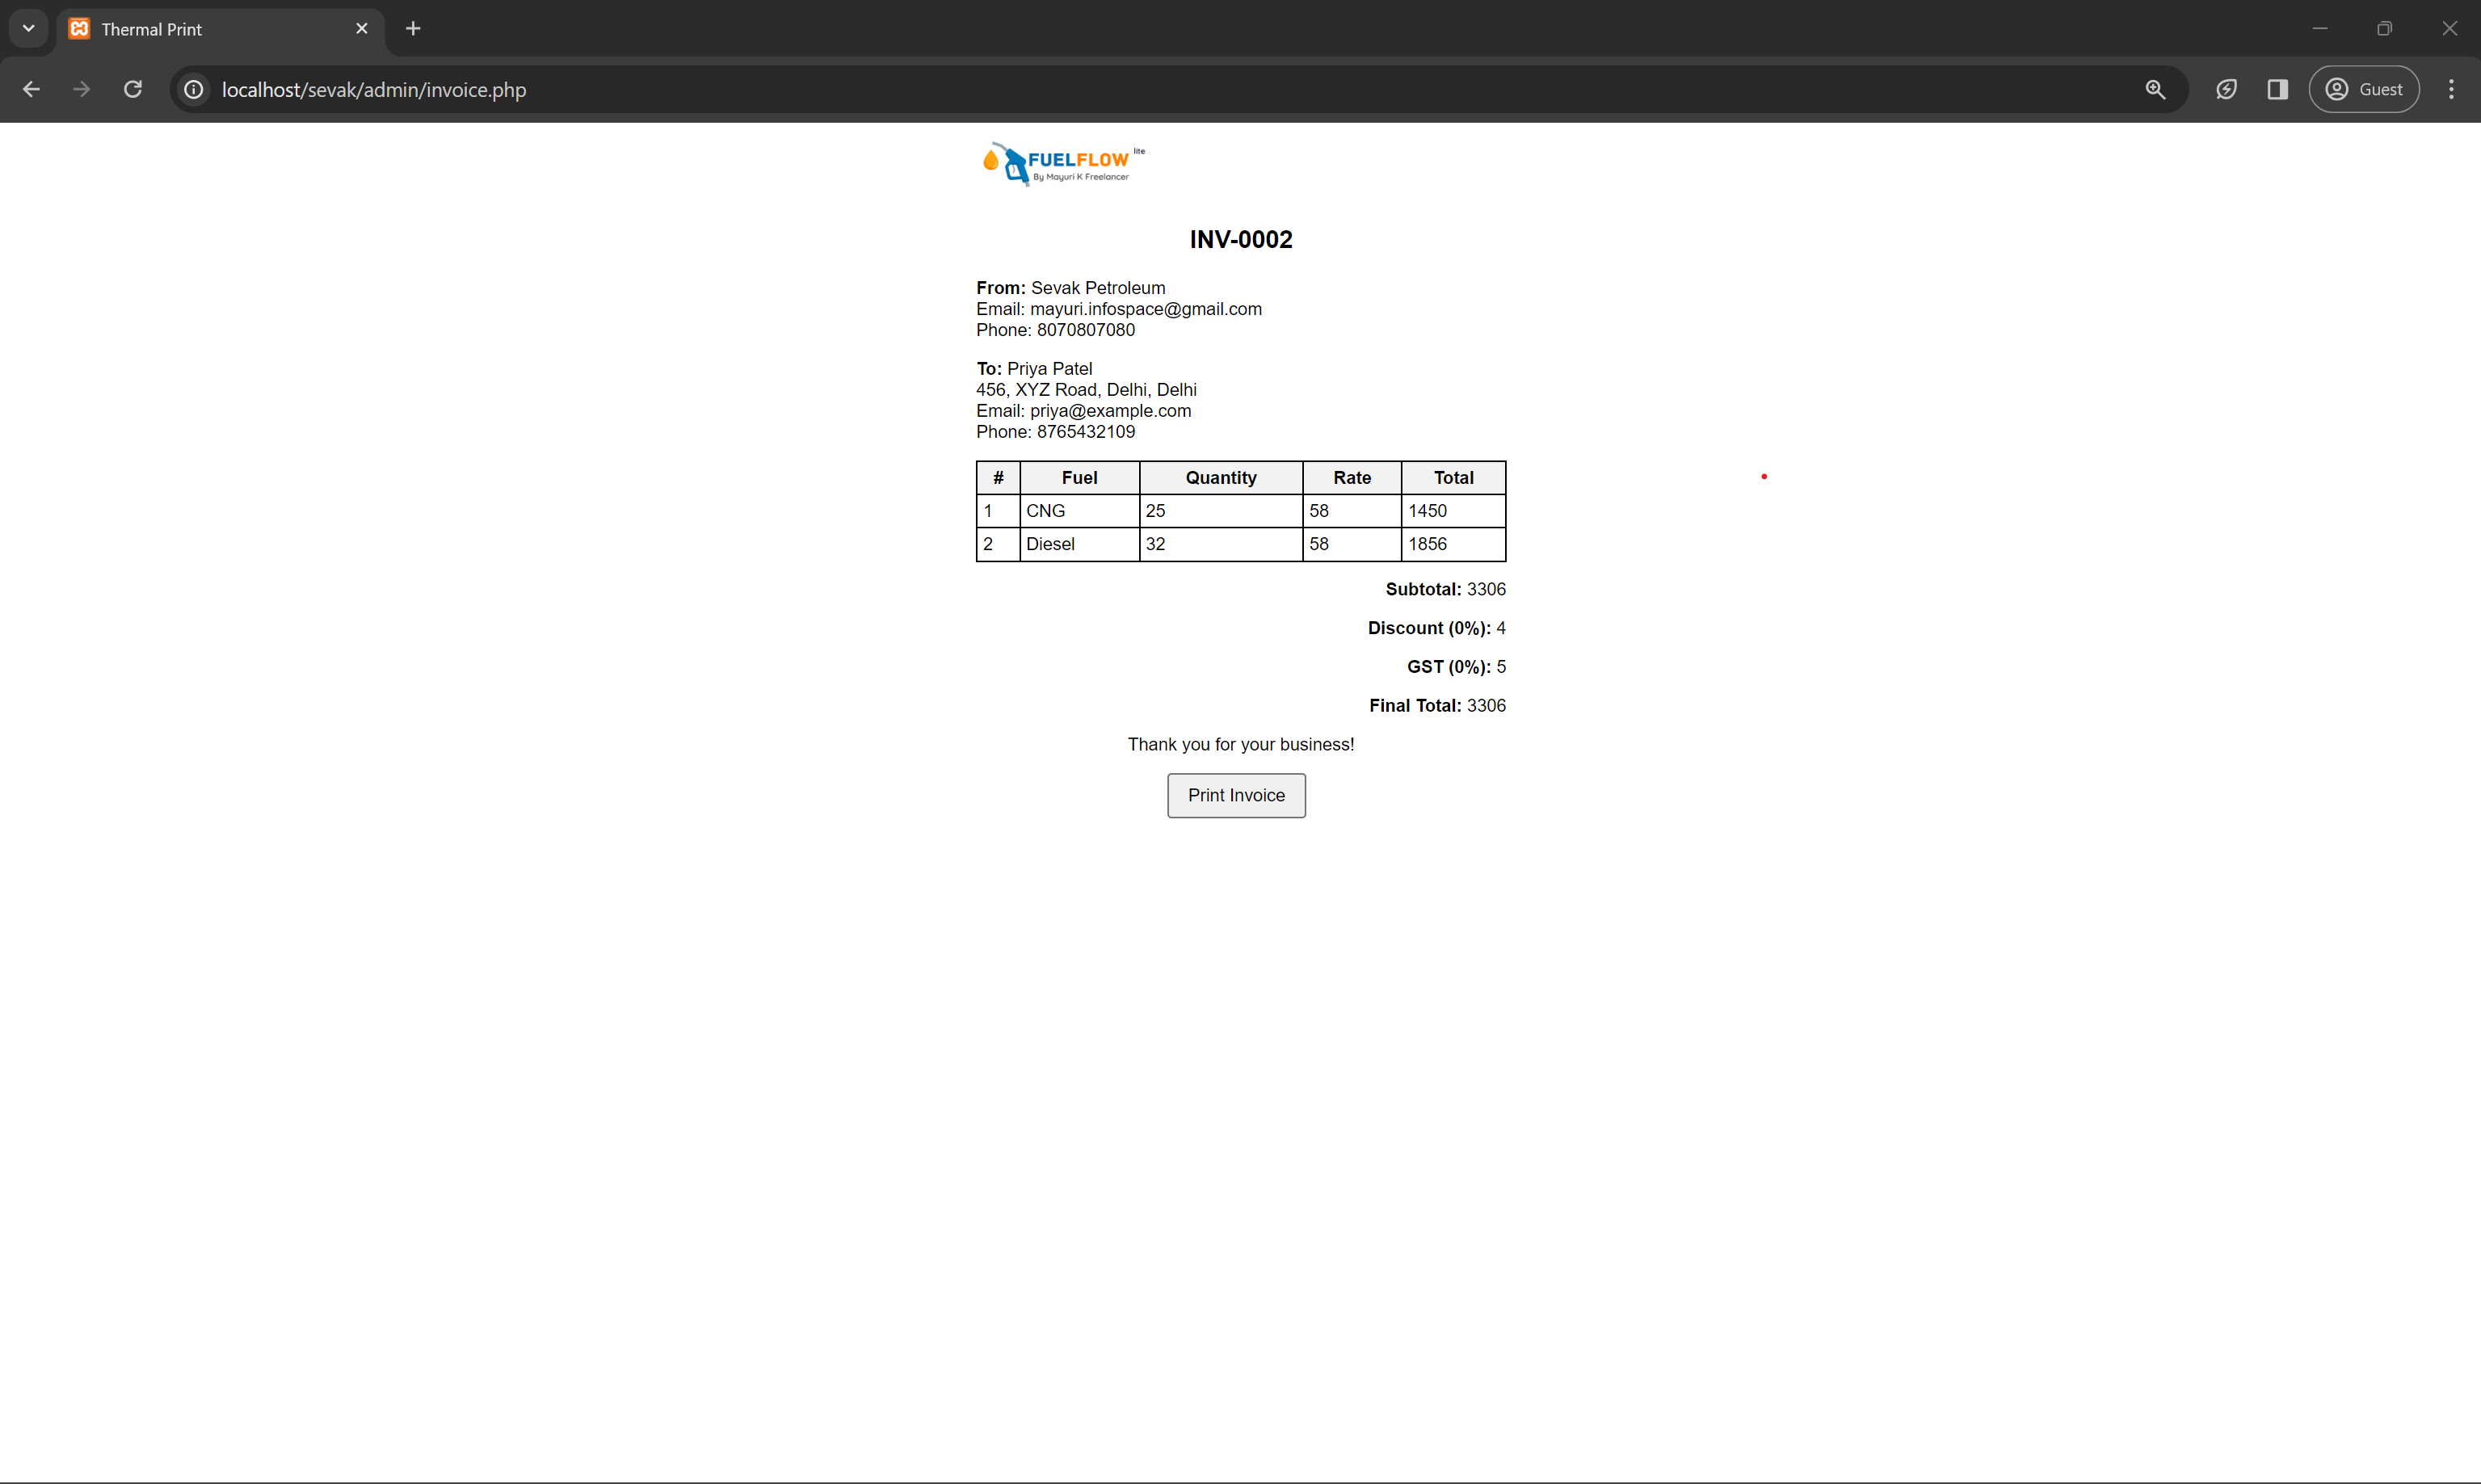Image resolution: width=2481 pixels, height=1484 pixels.
Task: Click the performance icon in the toolbar
Action: click(2226, 90)
